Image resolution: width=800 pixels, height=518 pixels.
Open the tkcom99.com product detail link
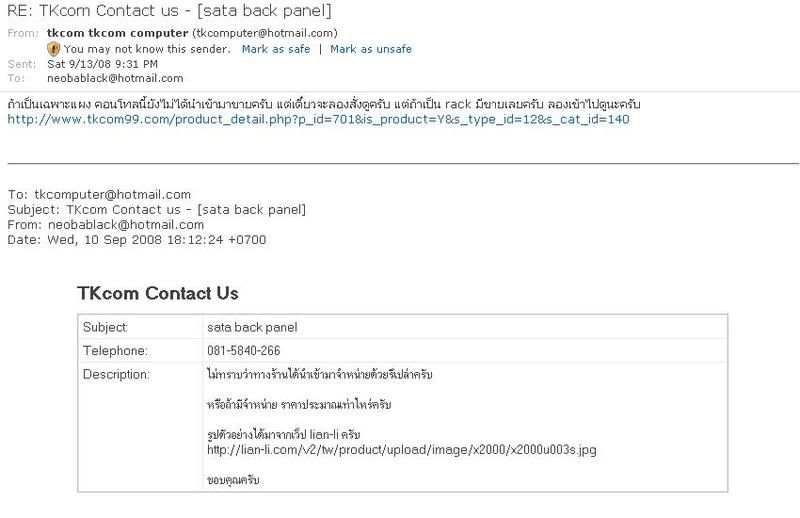(x=318, y=119)
